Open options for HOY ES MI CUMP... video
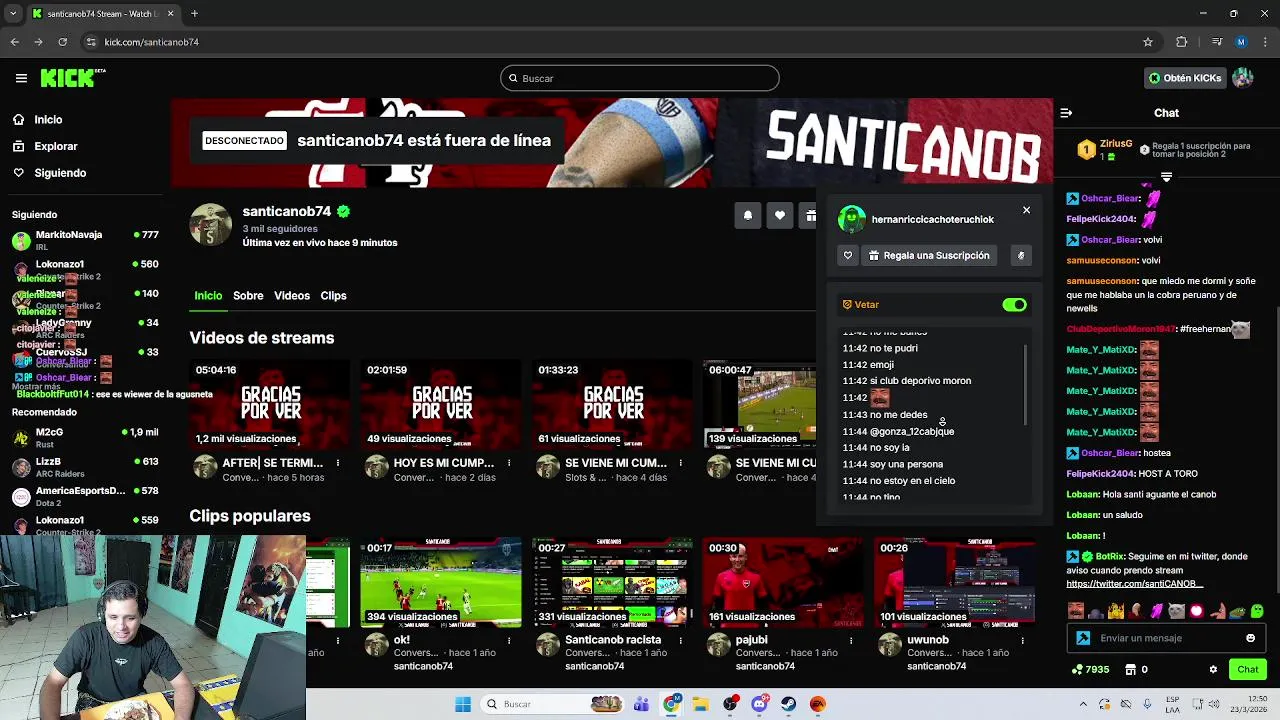 [x=509, y=463]
